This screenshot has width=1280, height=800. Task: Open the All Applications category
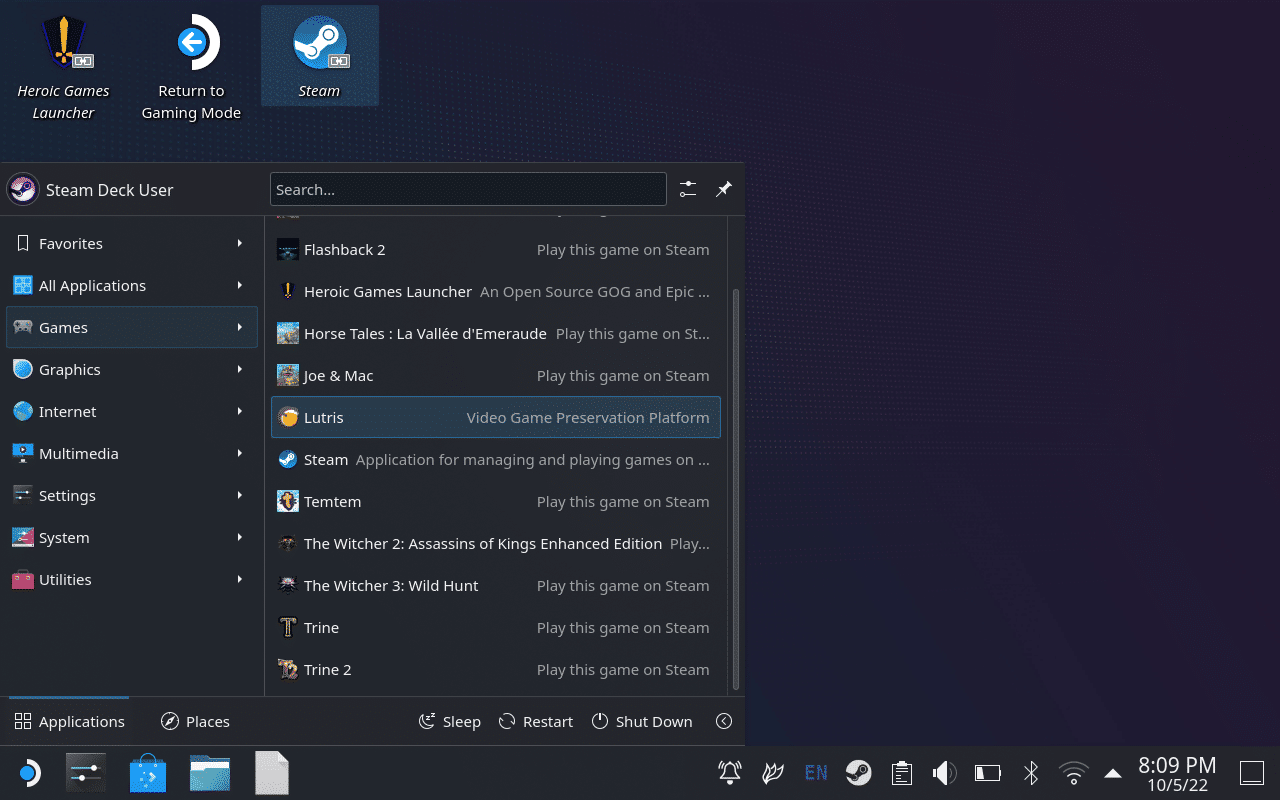pos(132,285)
